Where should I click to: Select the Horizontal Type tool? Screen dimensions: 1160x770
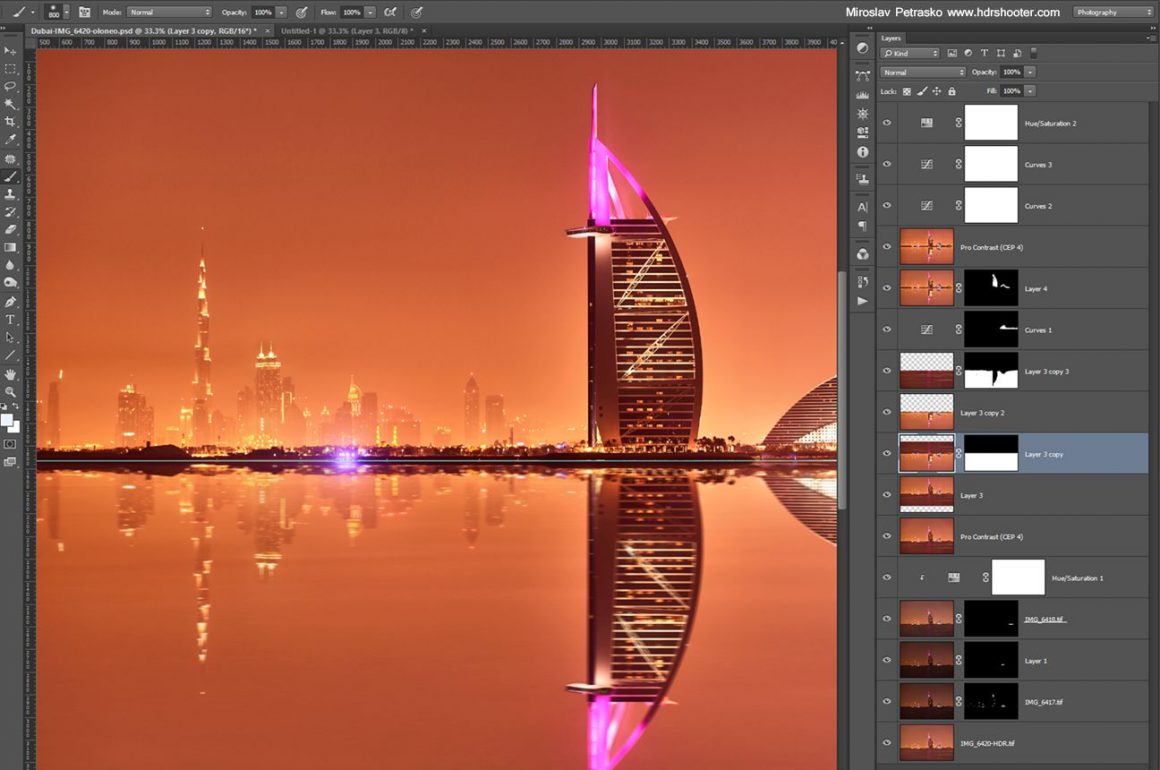(x=10, y=320)
